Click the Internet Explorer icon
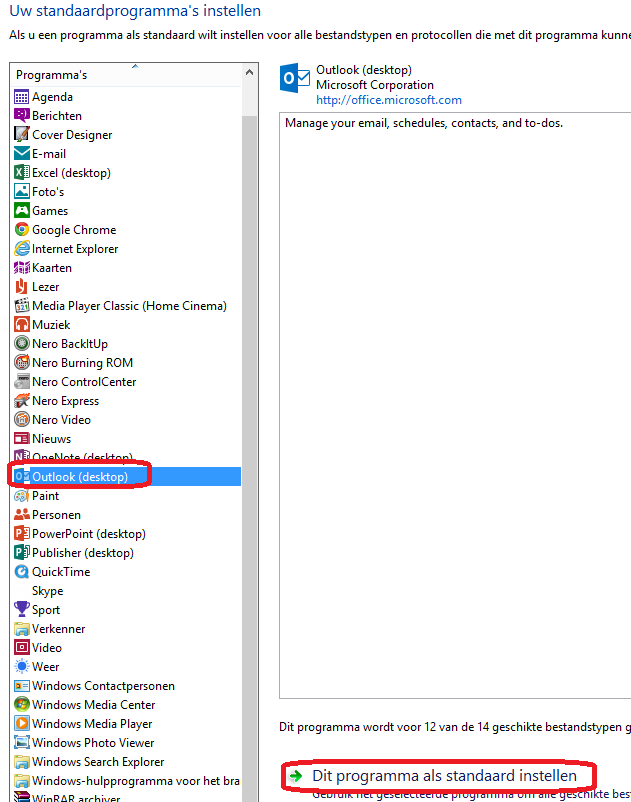 [21, 249]
